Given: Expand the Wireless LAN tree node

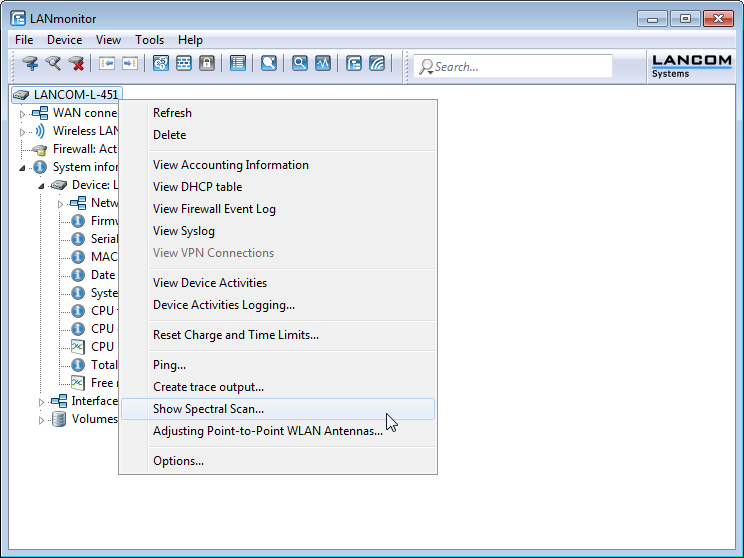Looking at the screenshot, I should pos(22,132).
